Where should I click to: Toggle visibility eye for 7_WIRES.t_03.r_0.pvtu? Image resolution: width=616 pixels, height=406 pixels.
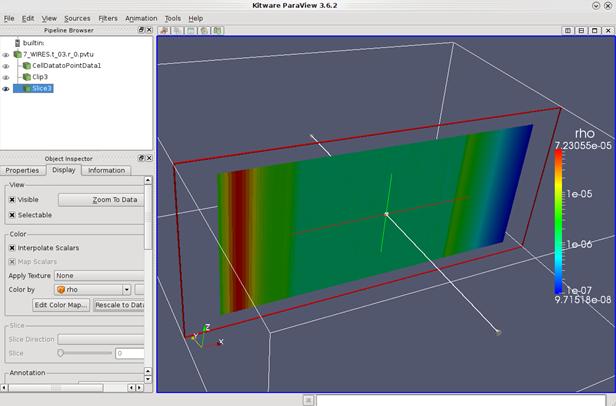tap(6, 55)
